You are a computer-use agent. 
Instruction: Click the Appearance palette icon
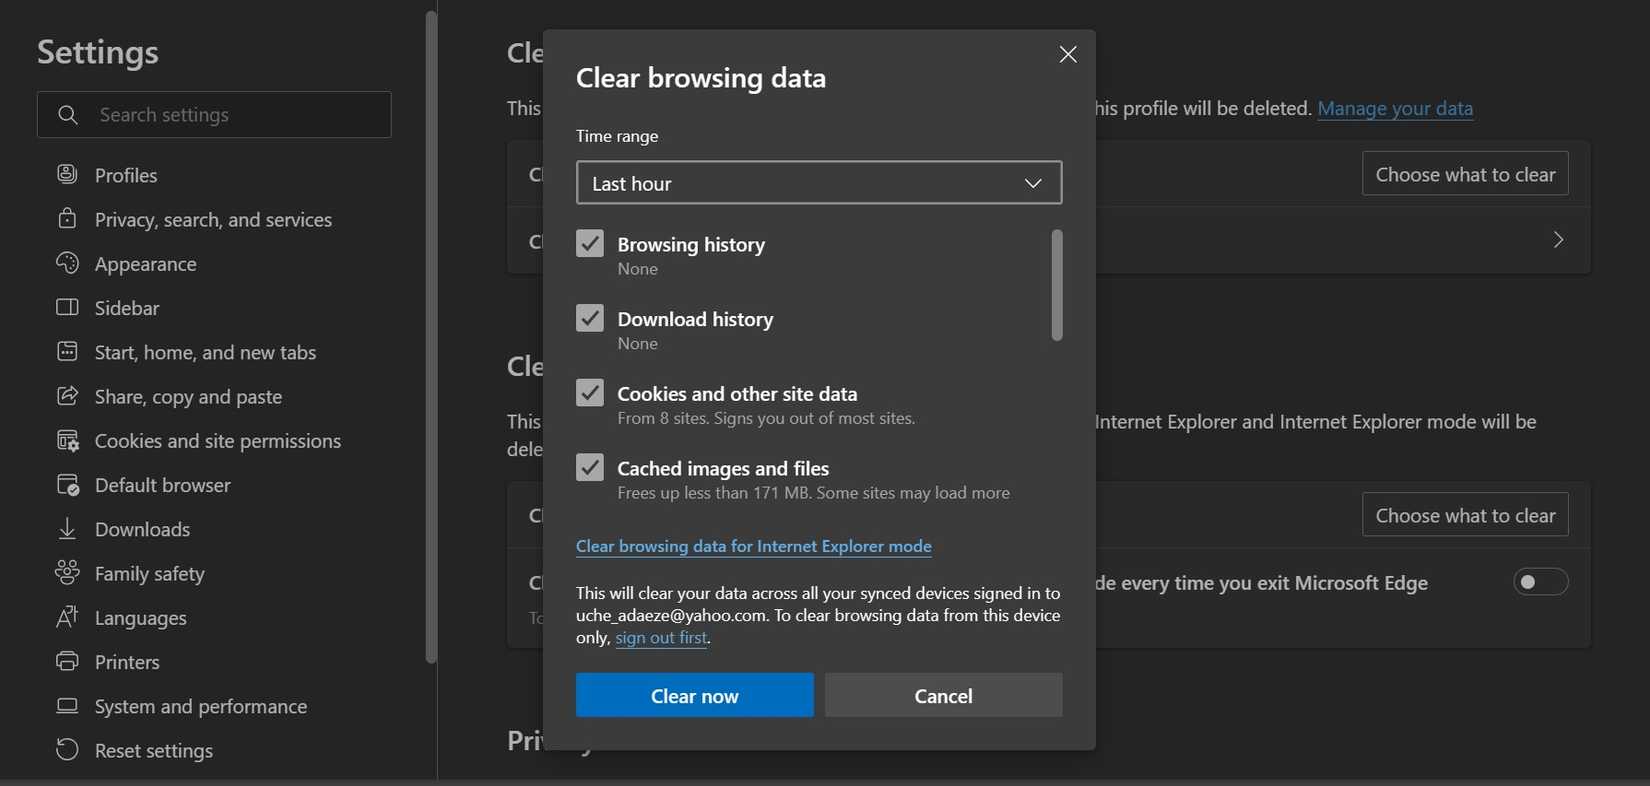(x=67, y=263)
